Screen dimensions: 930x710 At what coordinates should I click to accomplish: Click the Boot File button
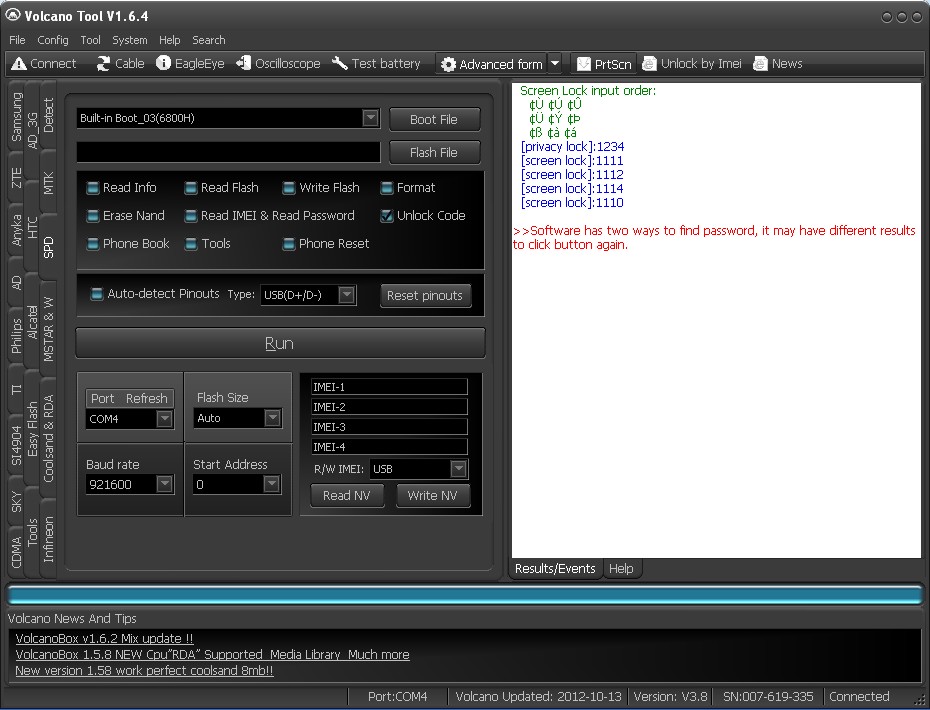pos(434,119)
